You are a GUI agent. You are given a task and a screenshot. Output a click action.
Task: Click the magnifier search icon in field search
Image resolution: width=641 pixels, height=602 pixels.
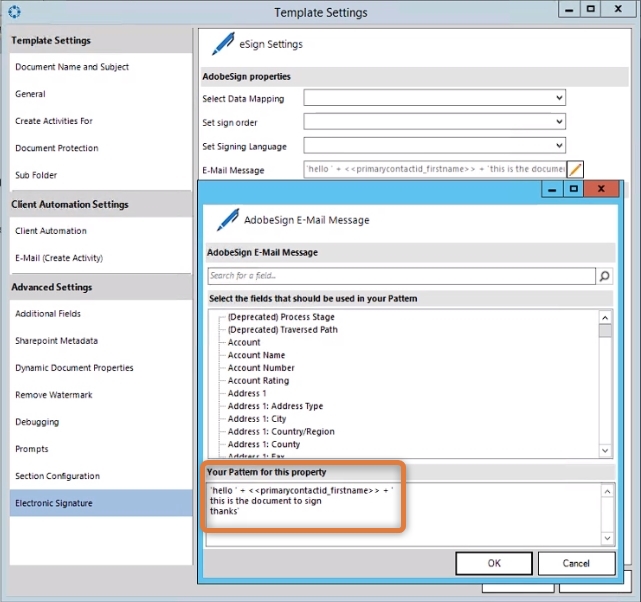tap(604, 276)
